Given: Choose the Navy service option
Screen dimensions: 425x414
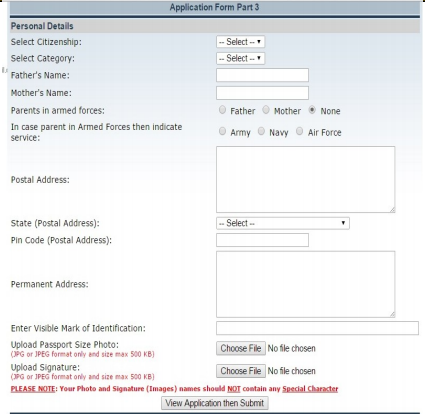Looking at the screenshot, I should pyautogui.click(x=261, y=131).
